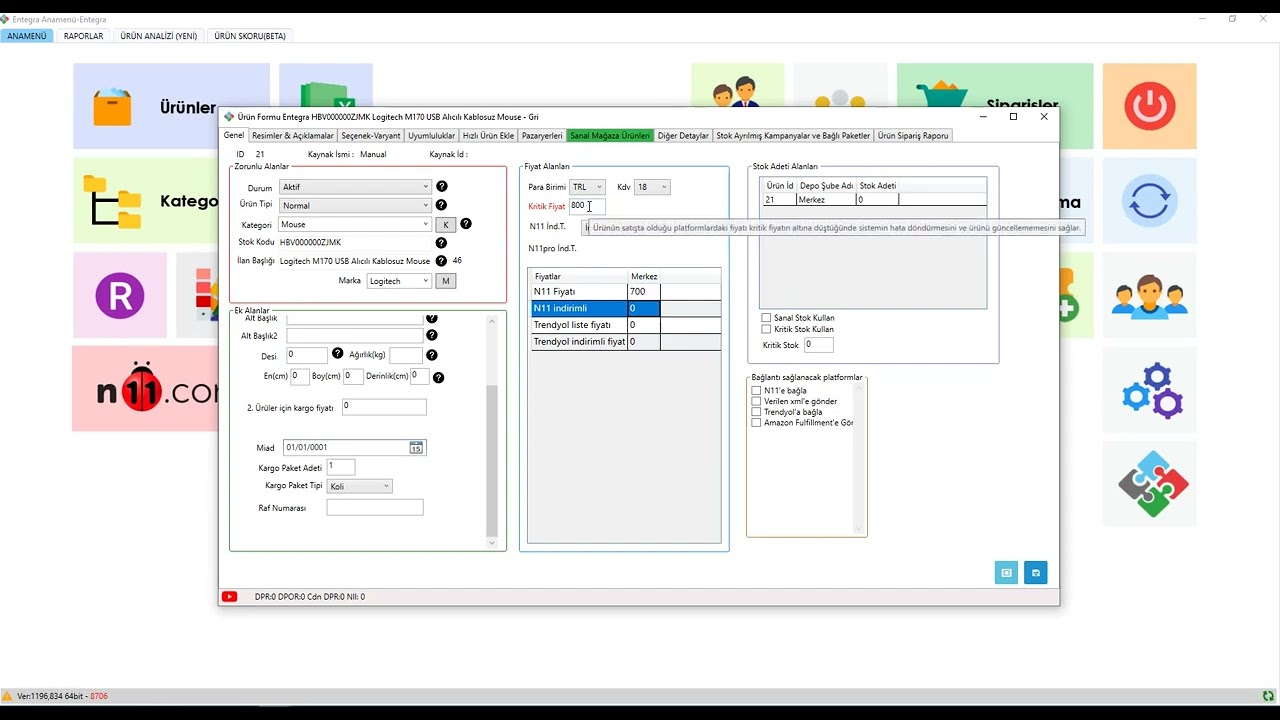Click the help icon beside Alt Başlık2

coord(432,336)
